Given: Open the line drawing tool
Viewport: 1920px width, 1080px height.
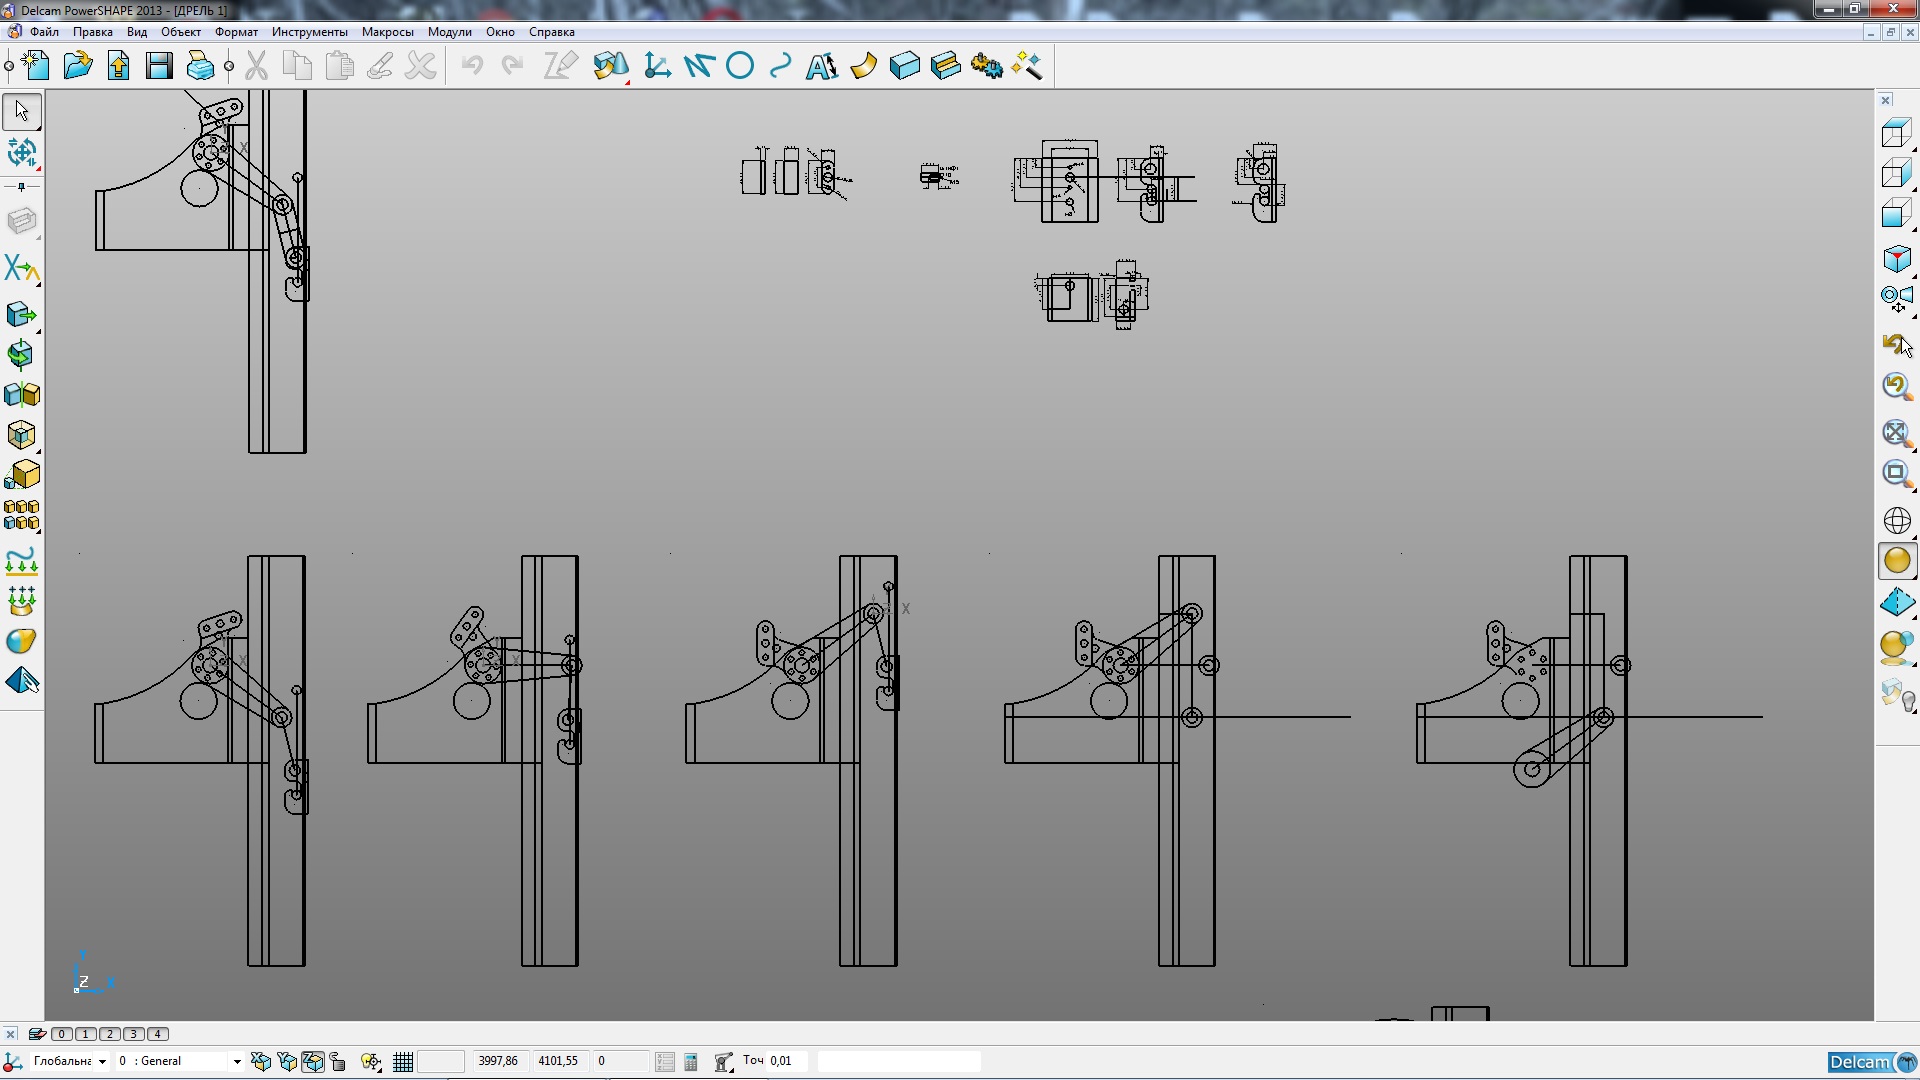Looking at the screenshot, I should pyautogui.click(x=698, y=66).
